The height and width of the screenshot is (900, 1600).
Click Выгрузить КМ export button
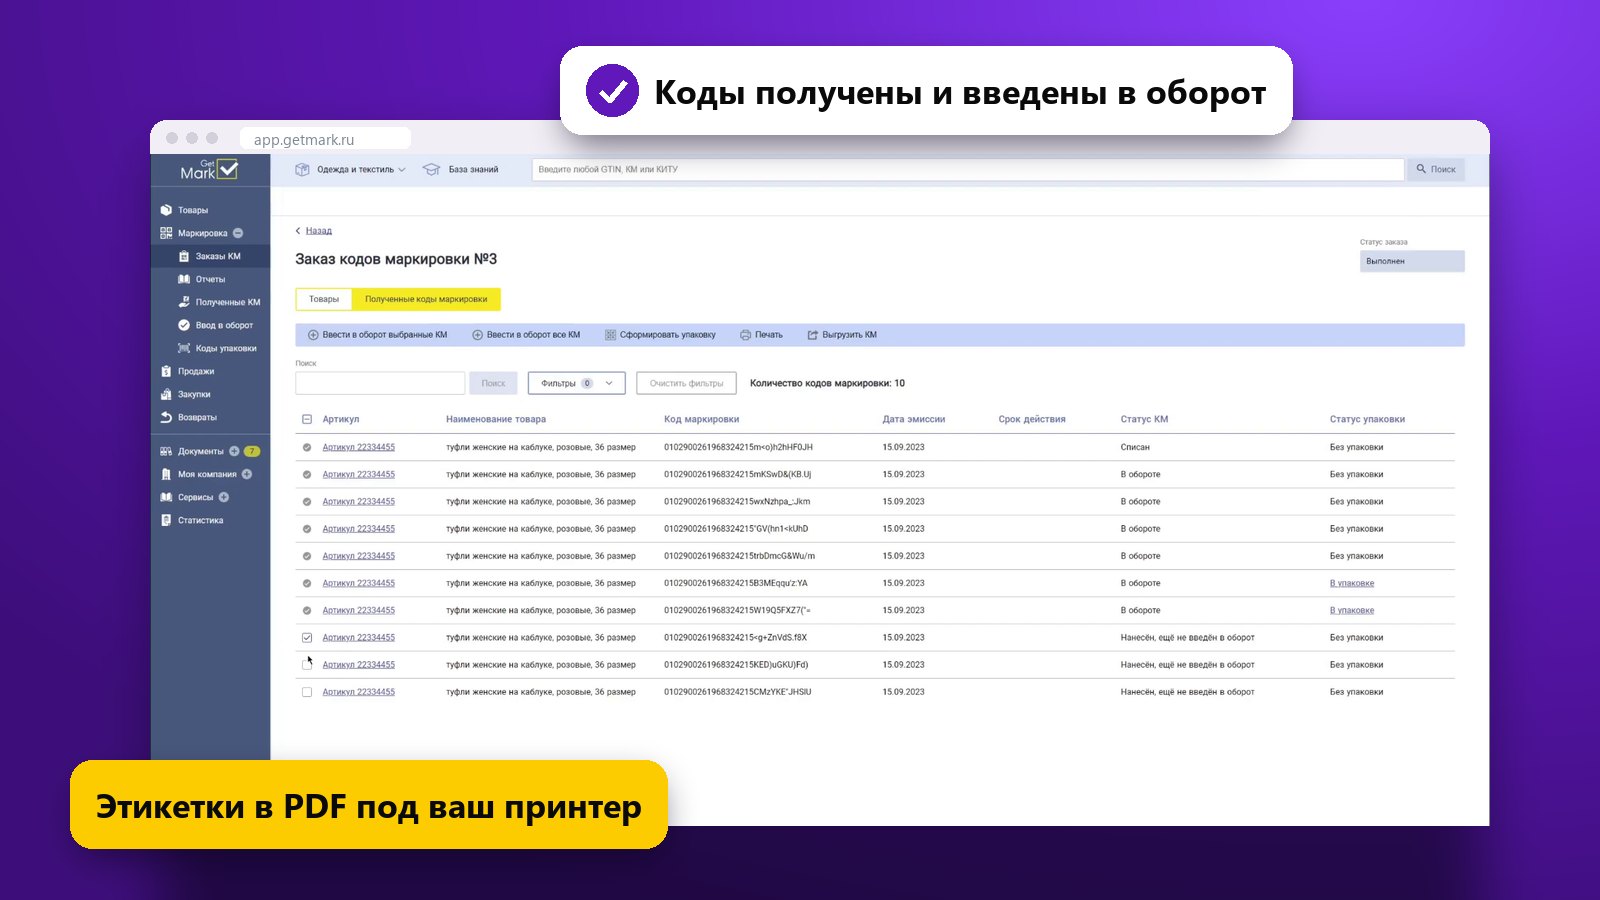tap(842, 335)
